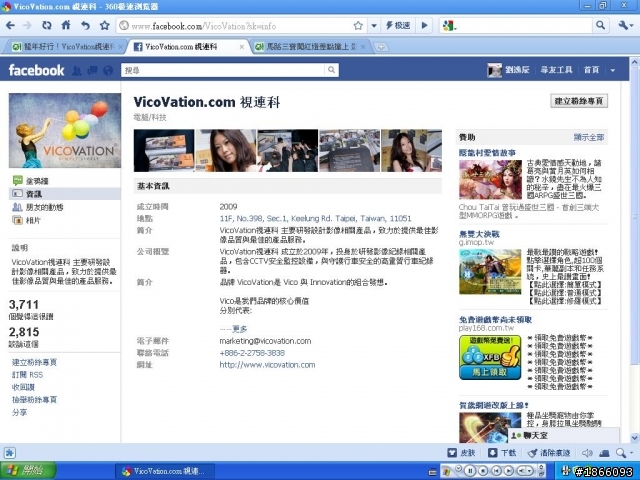Toggle speed mode lightning button
640x480 pixels.
398,26
